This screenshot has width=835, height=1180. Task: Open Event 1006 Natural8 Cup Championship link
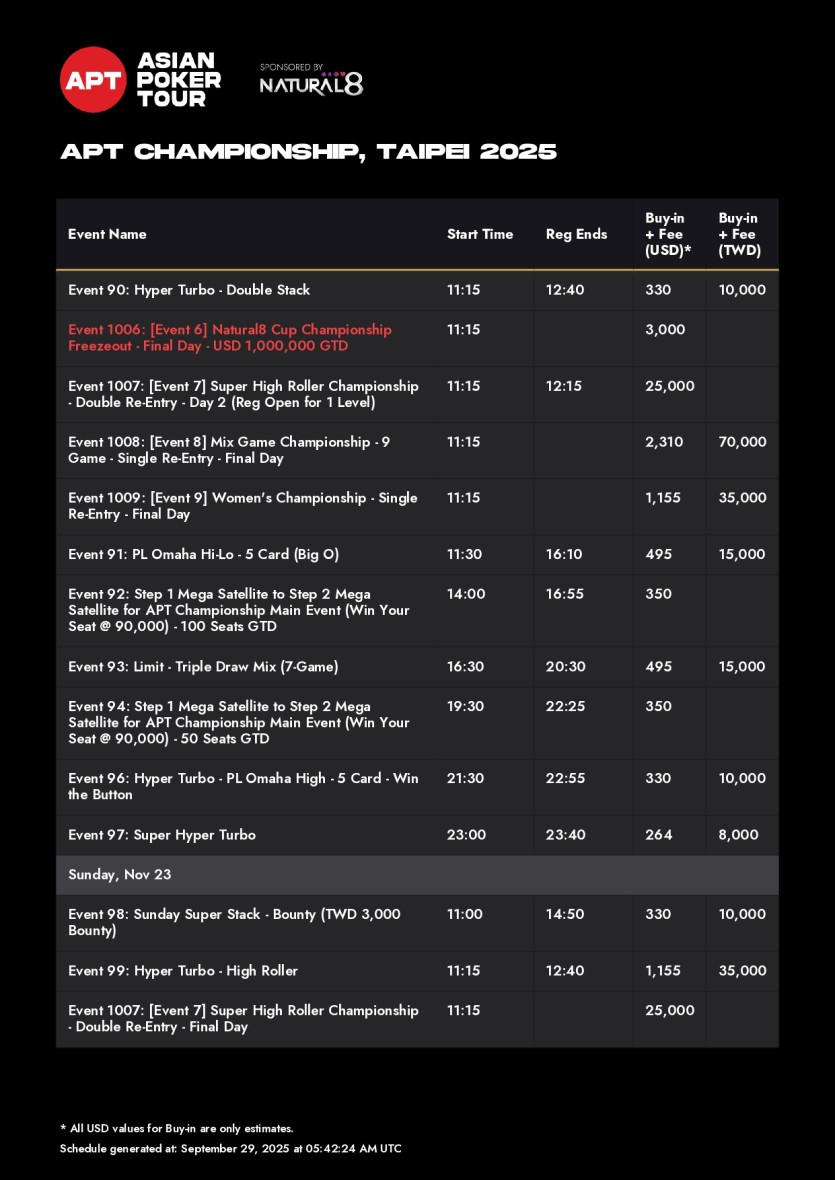tap(230, 338)
